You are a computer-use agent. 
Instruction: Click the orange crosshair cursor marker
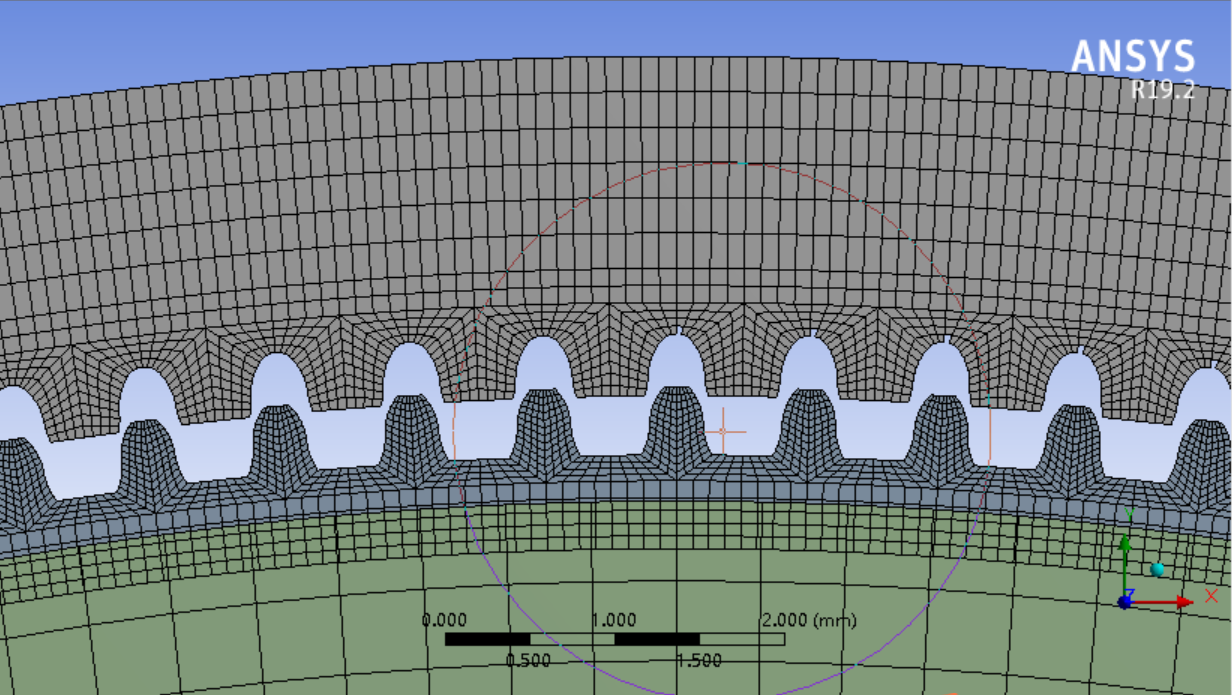(x=723, y=431)
